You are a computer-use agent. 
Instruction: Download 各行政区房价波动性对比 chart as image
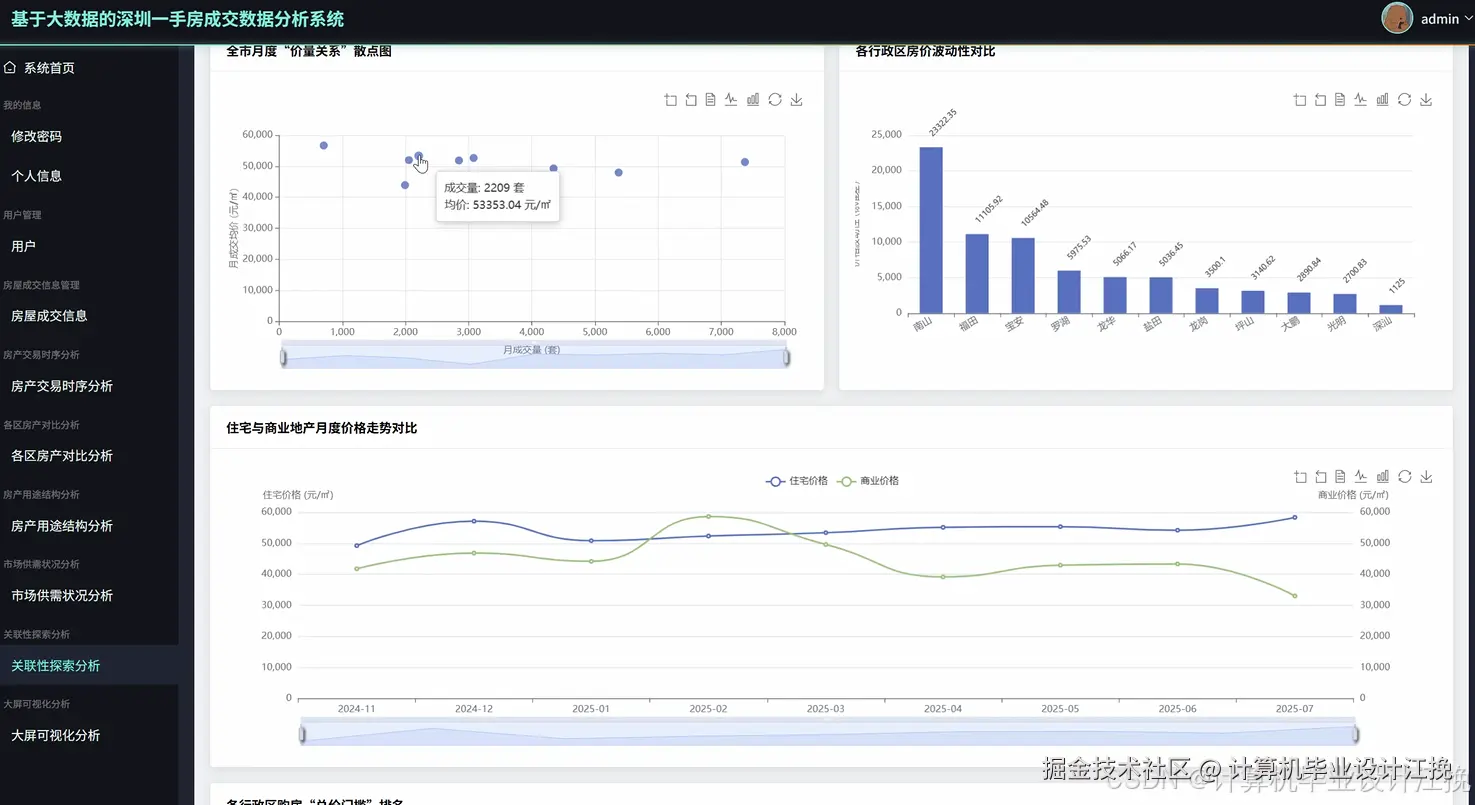coord(1426,100)
